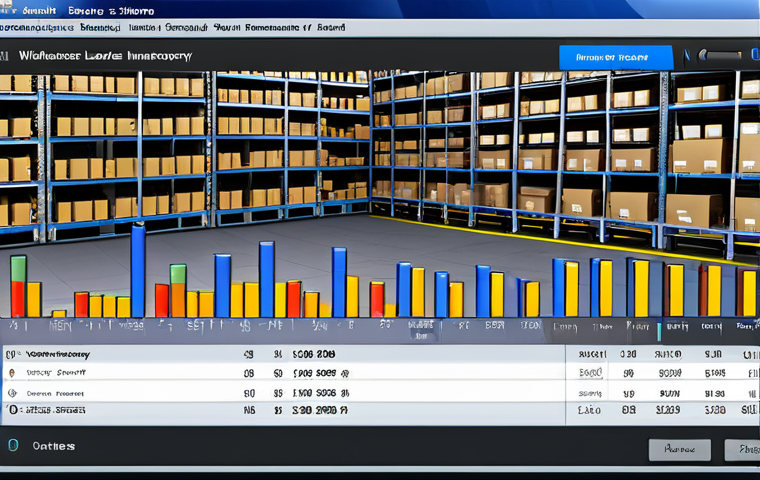Click the blue icon at the header's right edge

click(x=754, y=57)
